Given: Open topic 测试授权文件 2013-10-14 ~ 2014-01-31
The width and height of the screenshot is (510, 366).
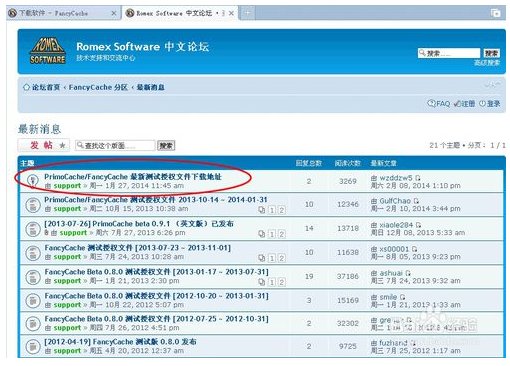Looking at the screenshot, I should coord(156,200).
